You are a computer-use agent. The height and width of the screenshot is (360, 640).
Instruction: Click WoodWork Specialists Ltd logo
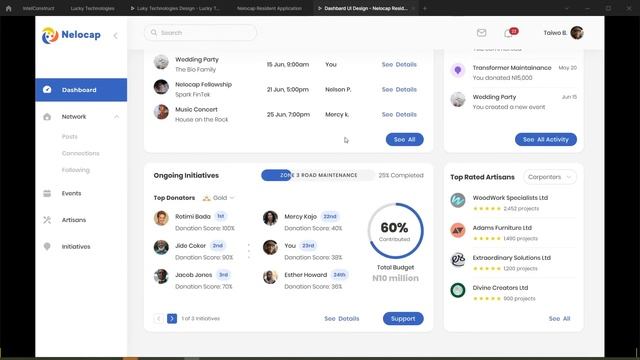click(458, 200)
